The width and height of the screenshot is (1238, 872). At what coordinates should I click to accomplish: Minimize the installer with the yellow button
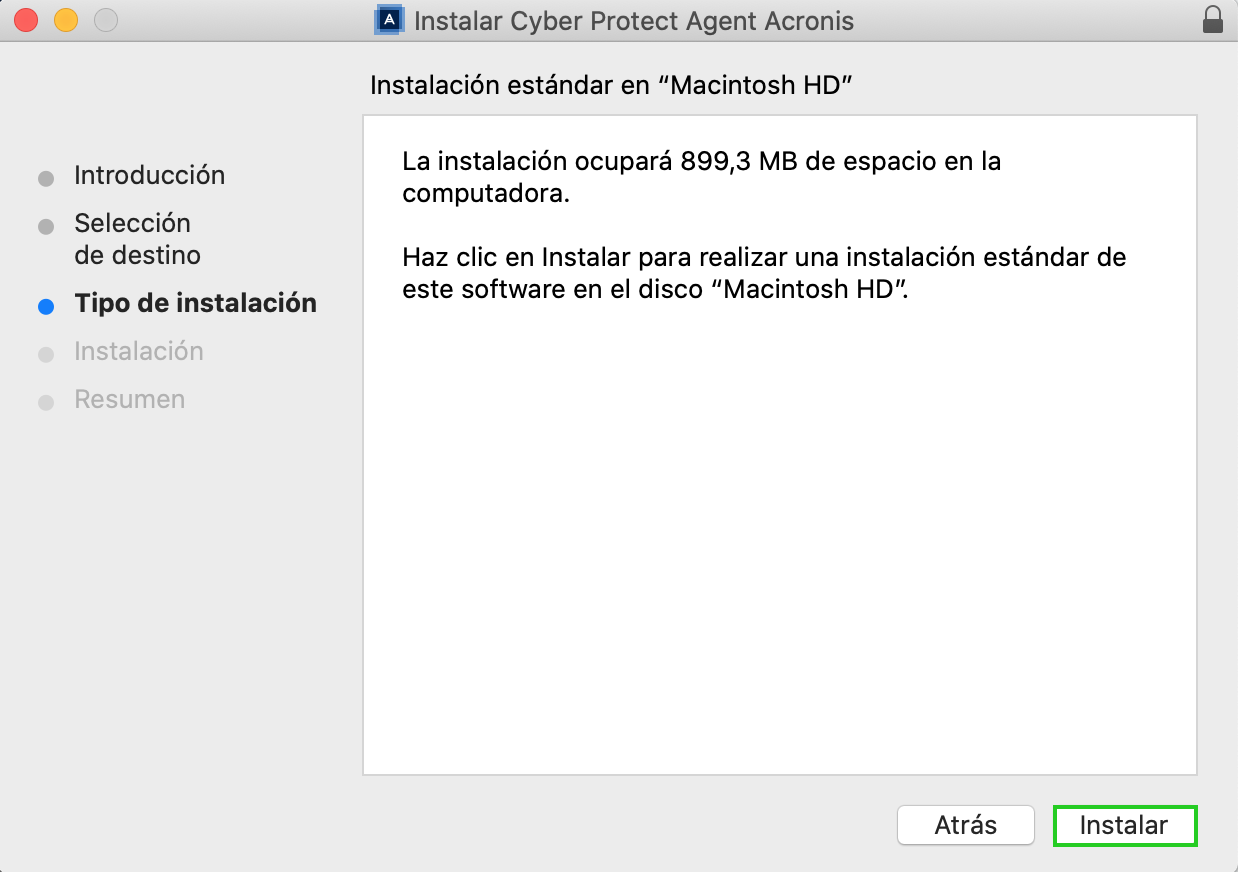(66, 20)
